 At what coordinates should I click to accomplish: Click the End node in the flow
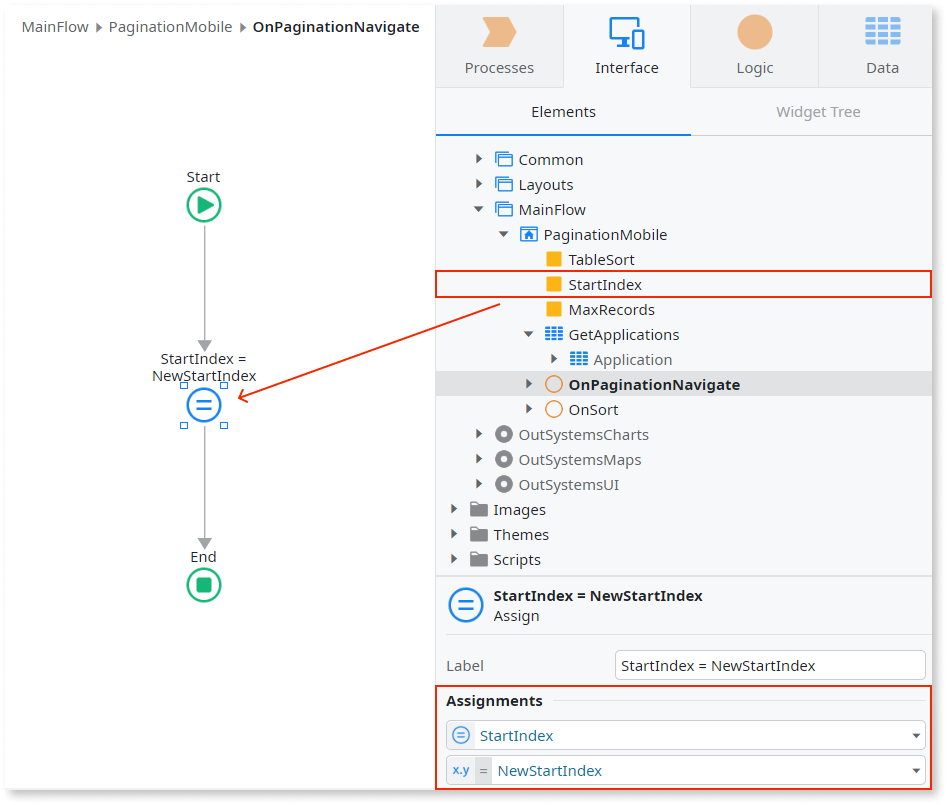pyautogui.click(x=203, y=585)
